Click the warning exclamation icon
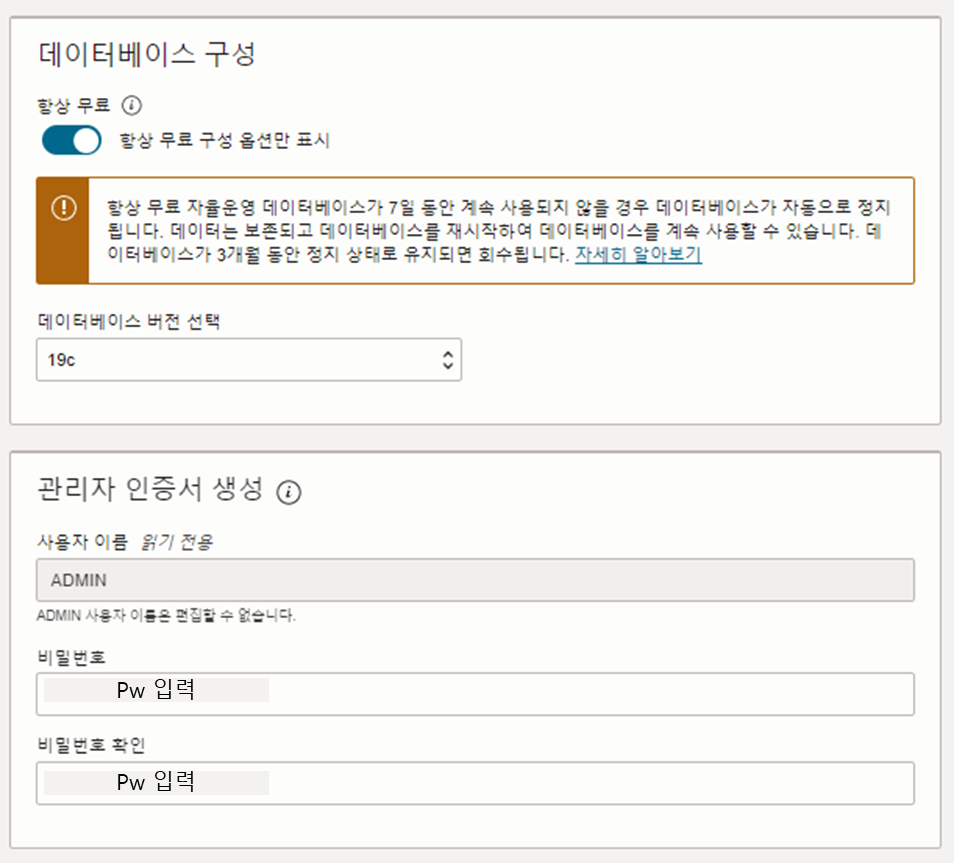 point(64,208)
